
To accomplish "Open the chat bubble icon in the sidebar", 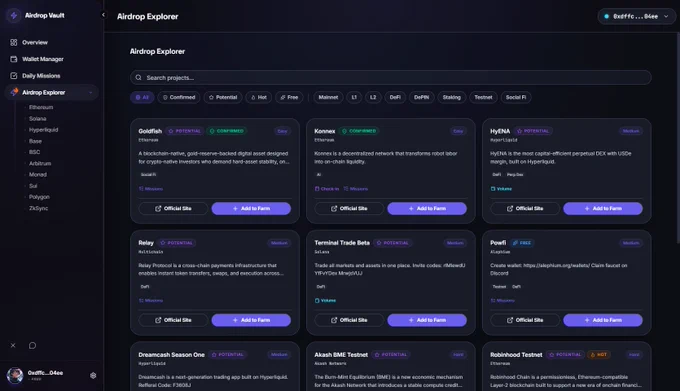I will click(x=32, y=345).
